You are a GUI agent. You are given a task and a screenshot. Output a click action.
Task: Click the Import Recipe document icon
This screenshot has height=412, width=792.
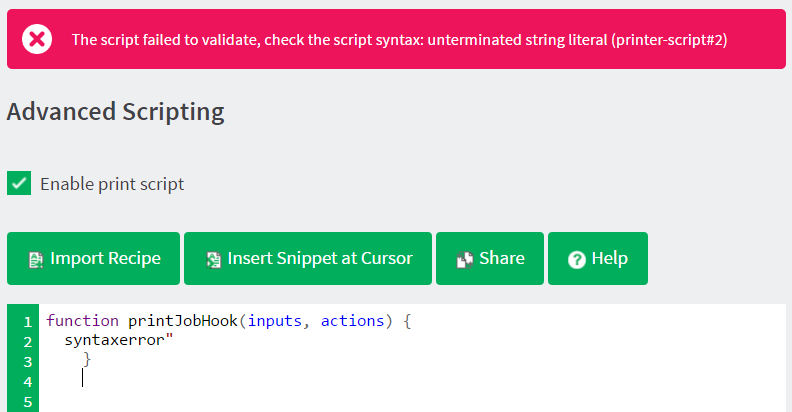35,260
